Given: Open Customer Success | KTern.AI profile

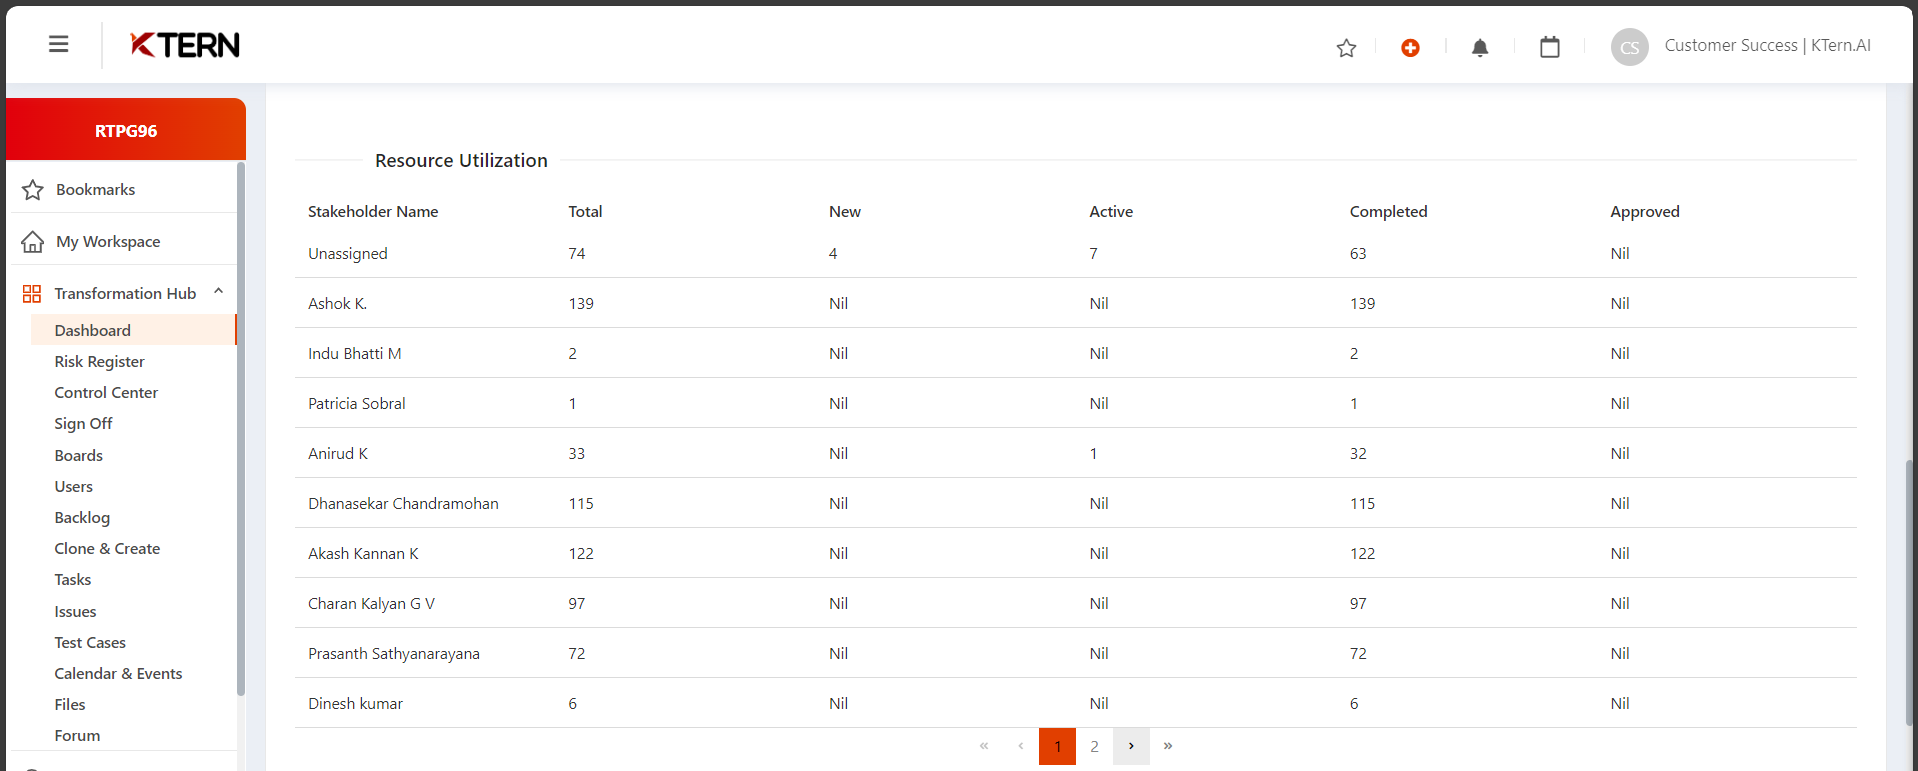Looking at the screenshot, I should [1767, 45].
